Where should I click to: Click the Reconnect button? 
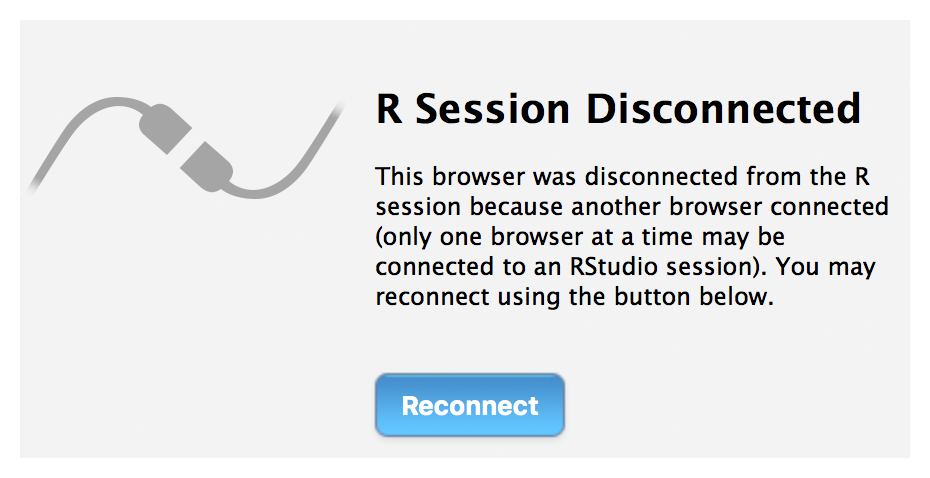pos(469,405)
